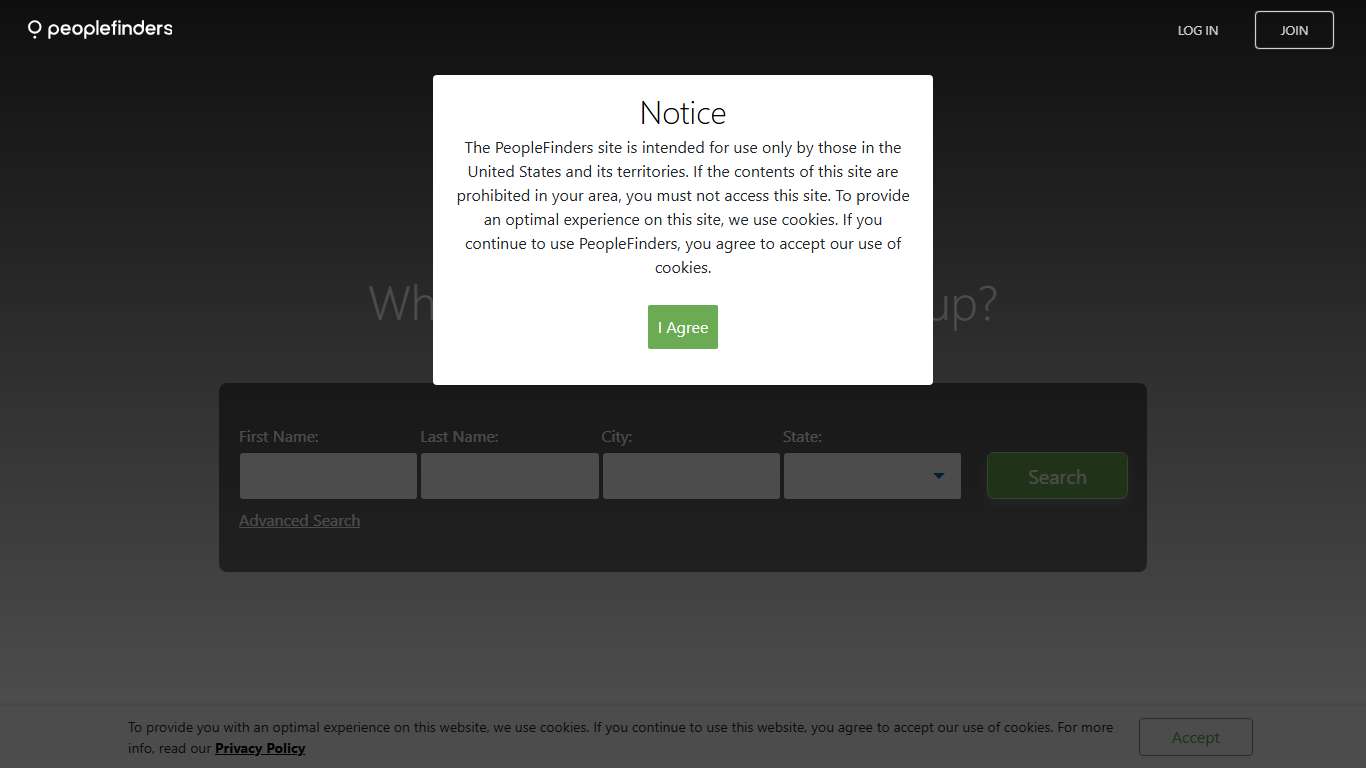Click the PeopleFinders logo pin icon

pyautogui.click(x=34, y=29)
